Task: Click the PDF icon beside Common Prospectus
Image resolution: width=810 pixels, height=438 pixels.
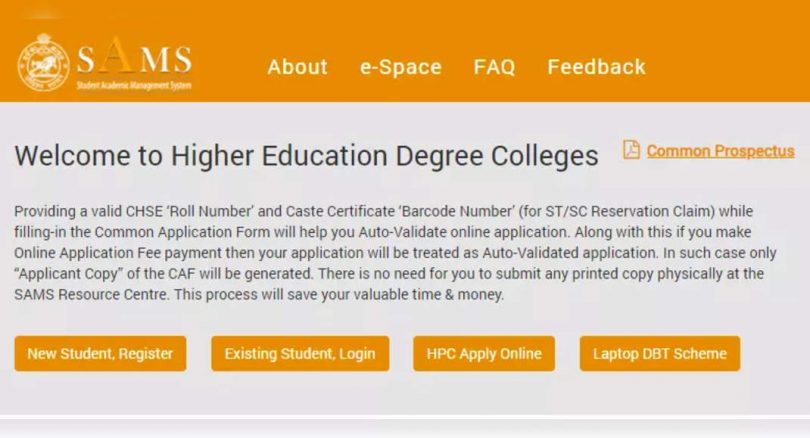Action: pyautogui.click(x=631, y=150)
